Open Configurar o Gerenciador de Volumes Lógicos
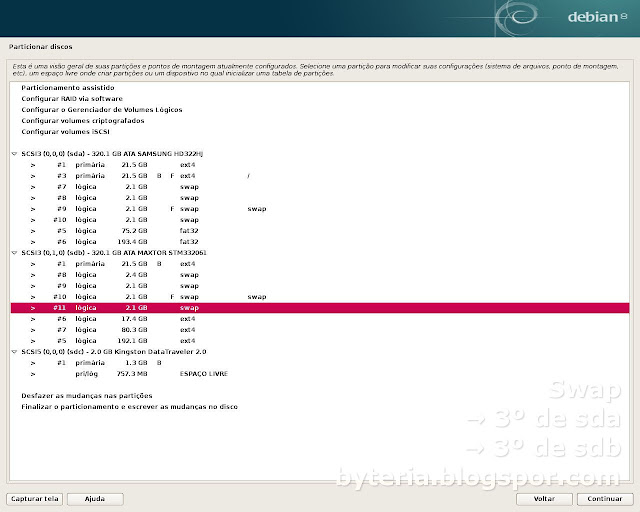The width and height of the screenshot is (640, 512). 104,110
